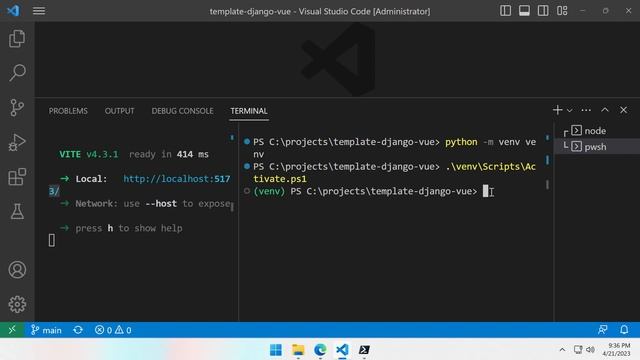Click the VS Code logo in title bar
640x360 pixels.
point(13,11)
